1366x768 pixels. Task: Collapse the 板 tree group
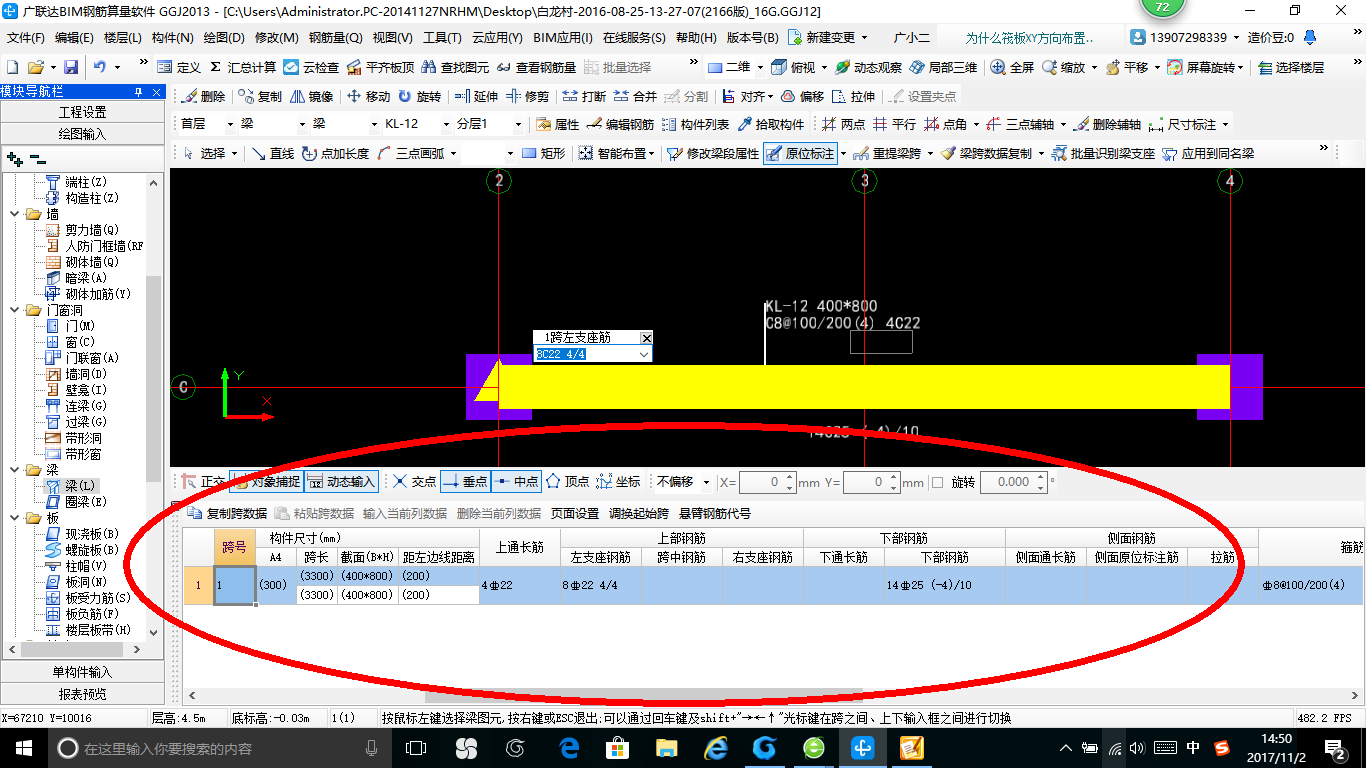(14, 518)
